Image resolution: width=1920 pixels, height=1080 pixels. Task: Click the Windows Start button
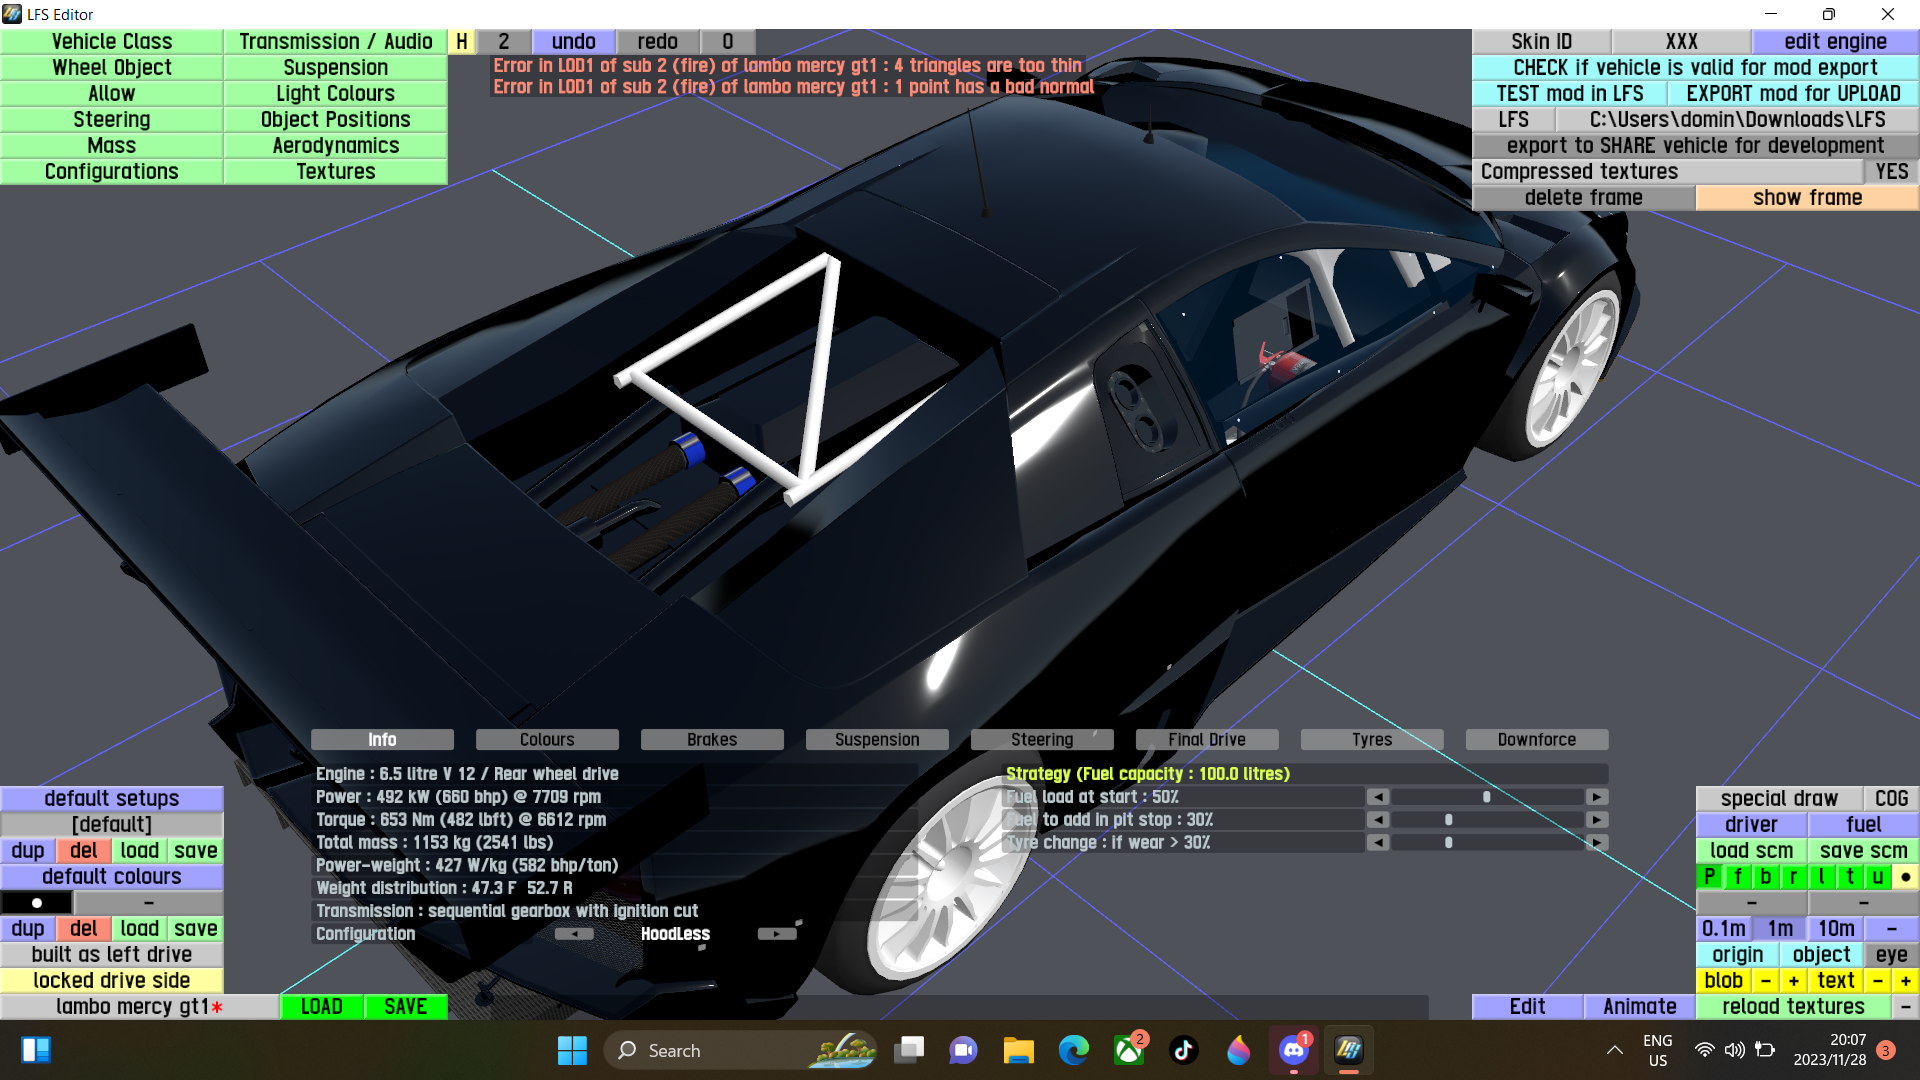(x=572, y=1050)
